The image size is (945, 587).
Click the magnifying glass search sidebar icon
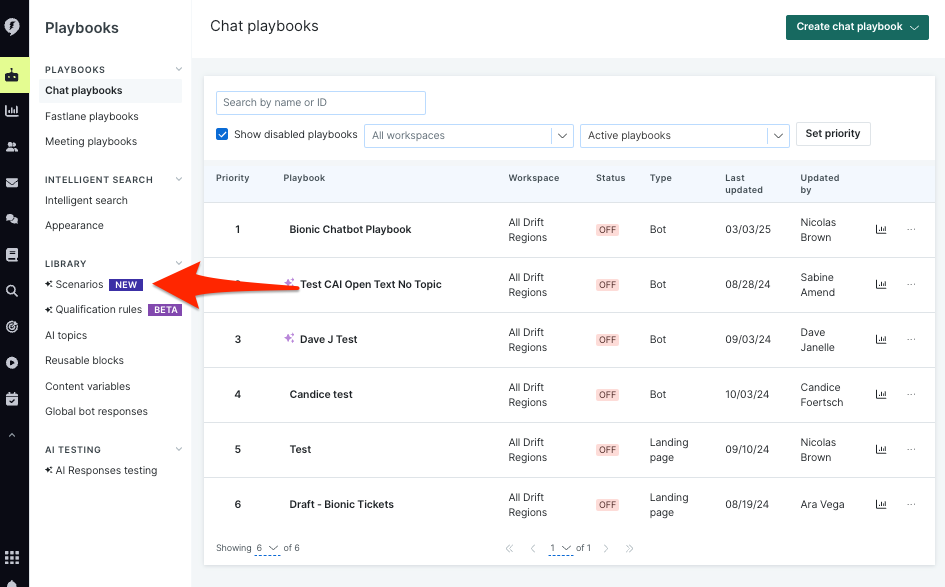click(12, 291)
